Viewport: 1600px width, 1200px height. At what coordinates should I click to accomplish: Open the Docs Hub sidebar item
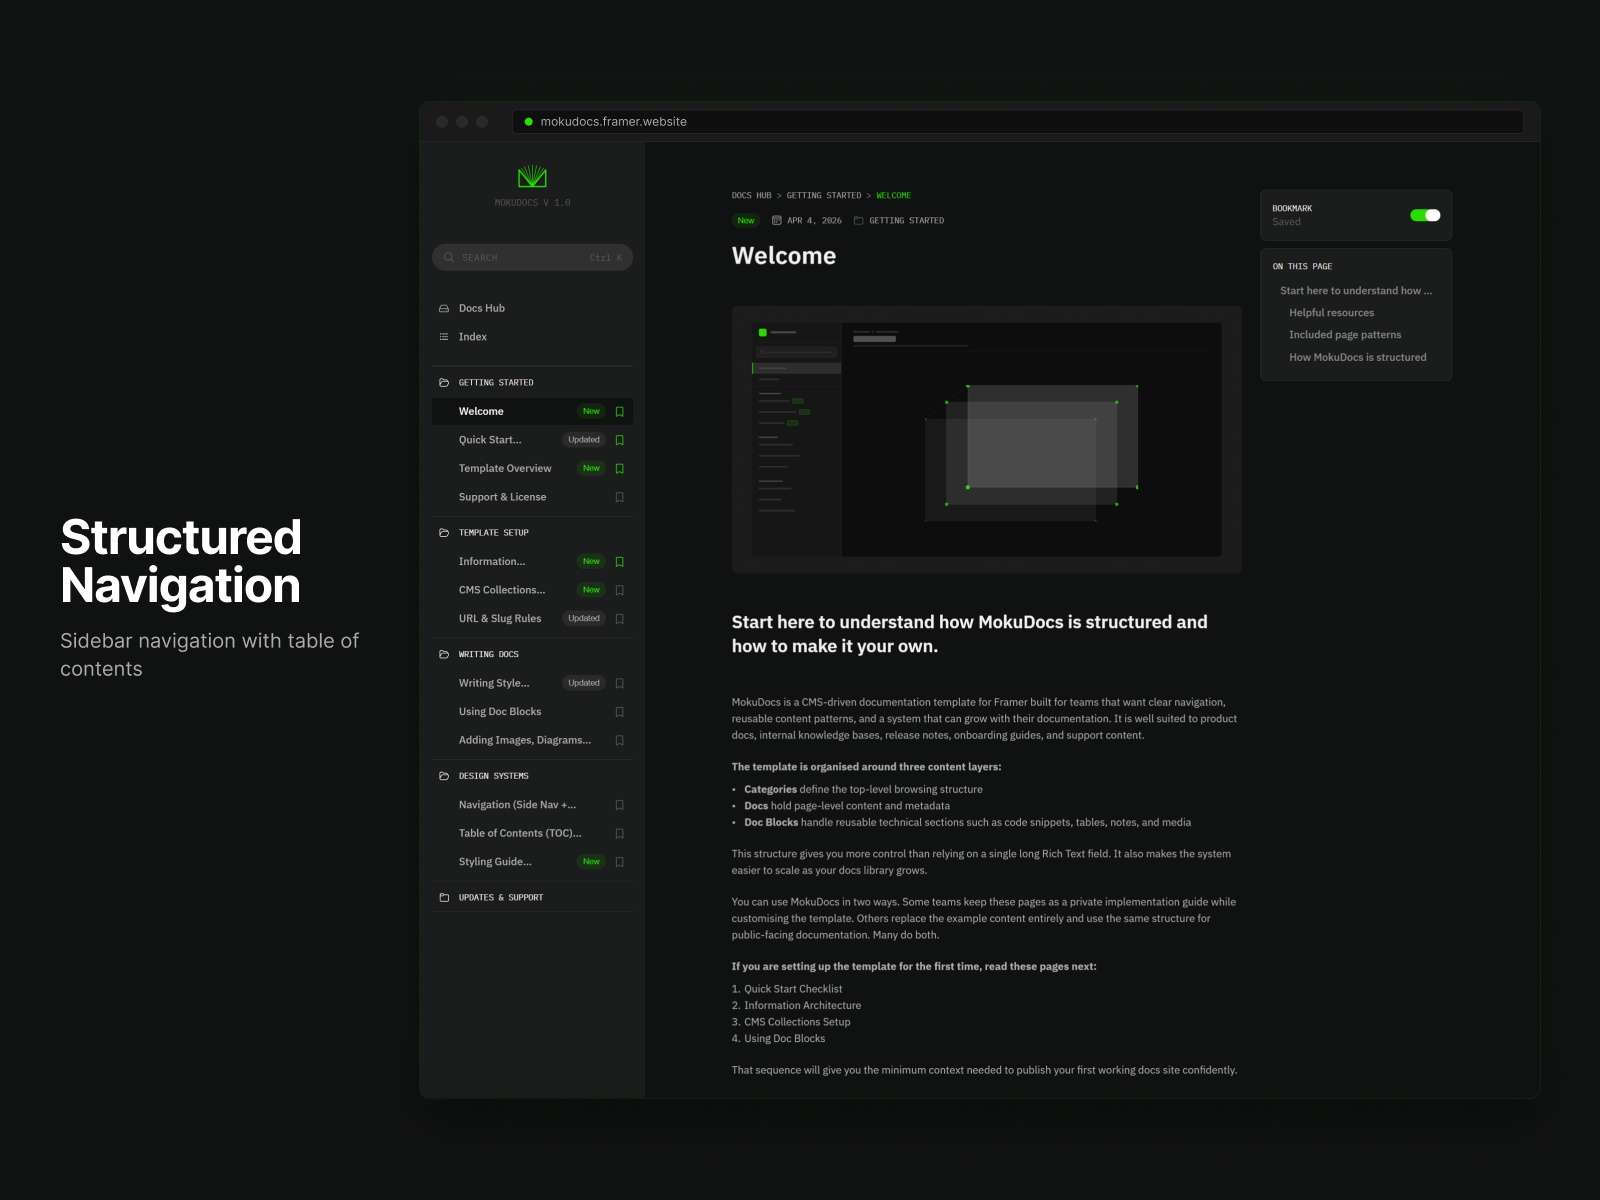click(x=532, y=308)
